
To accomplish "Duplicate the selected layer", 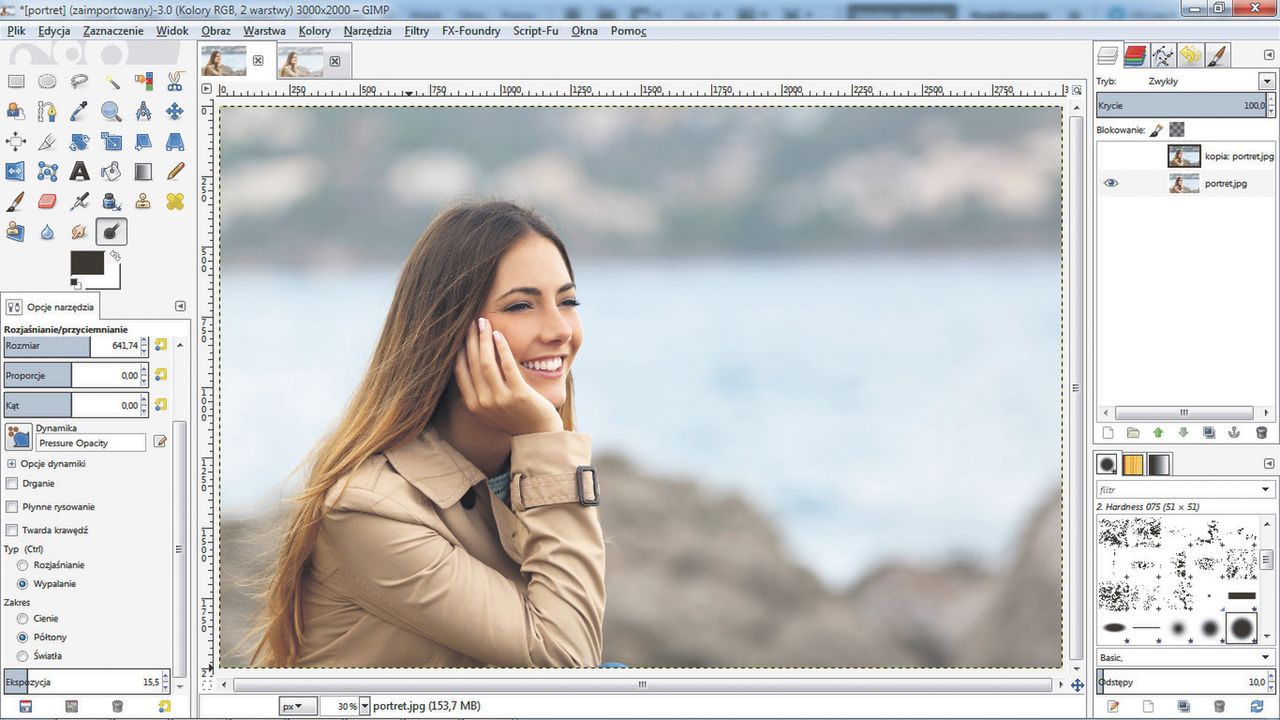I will tap(1209, 433).
